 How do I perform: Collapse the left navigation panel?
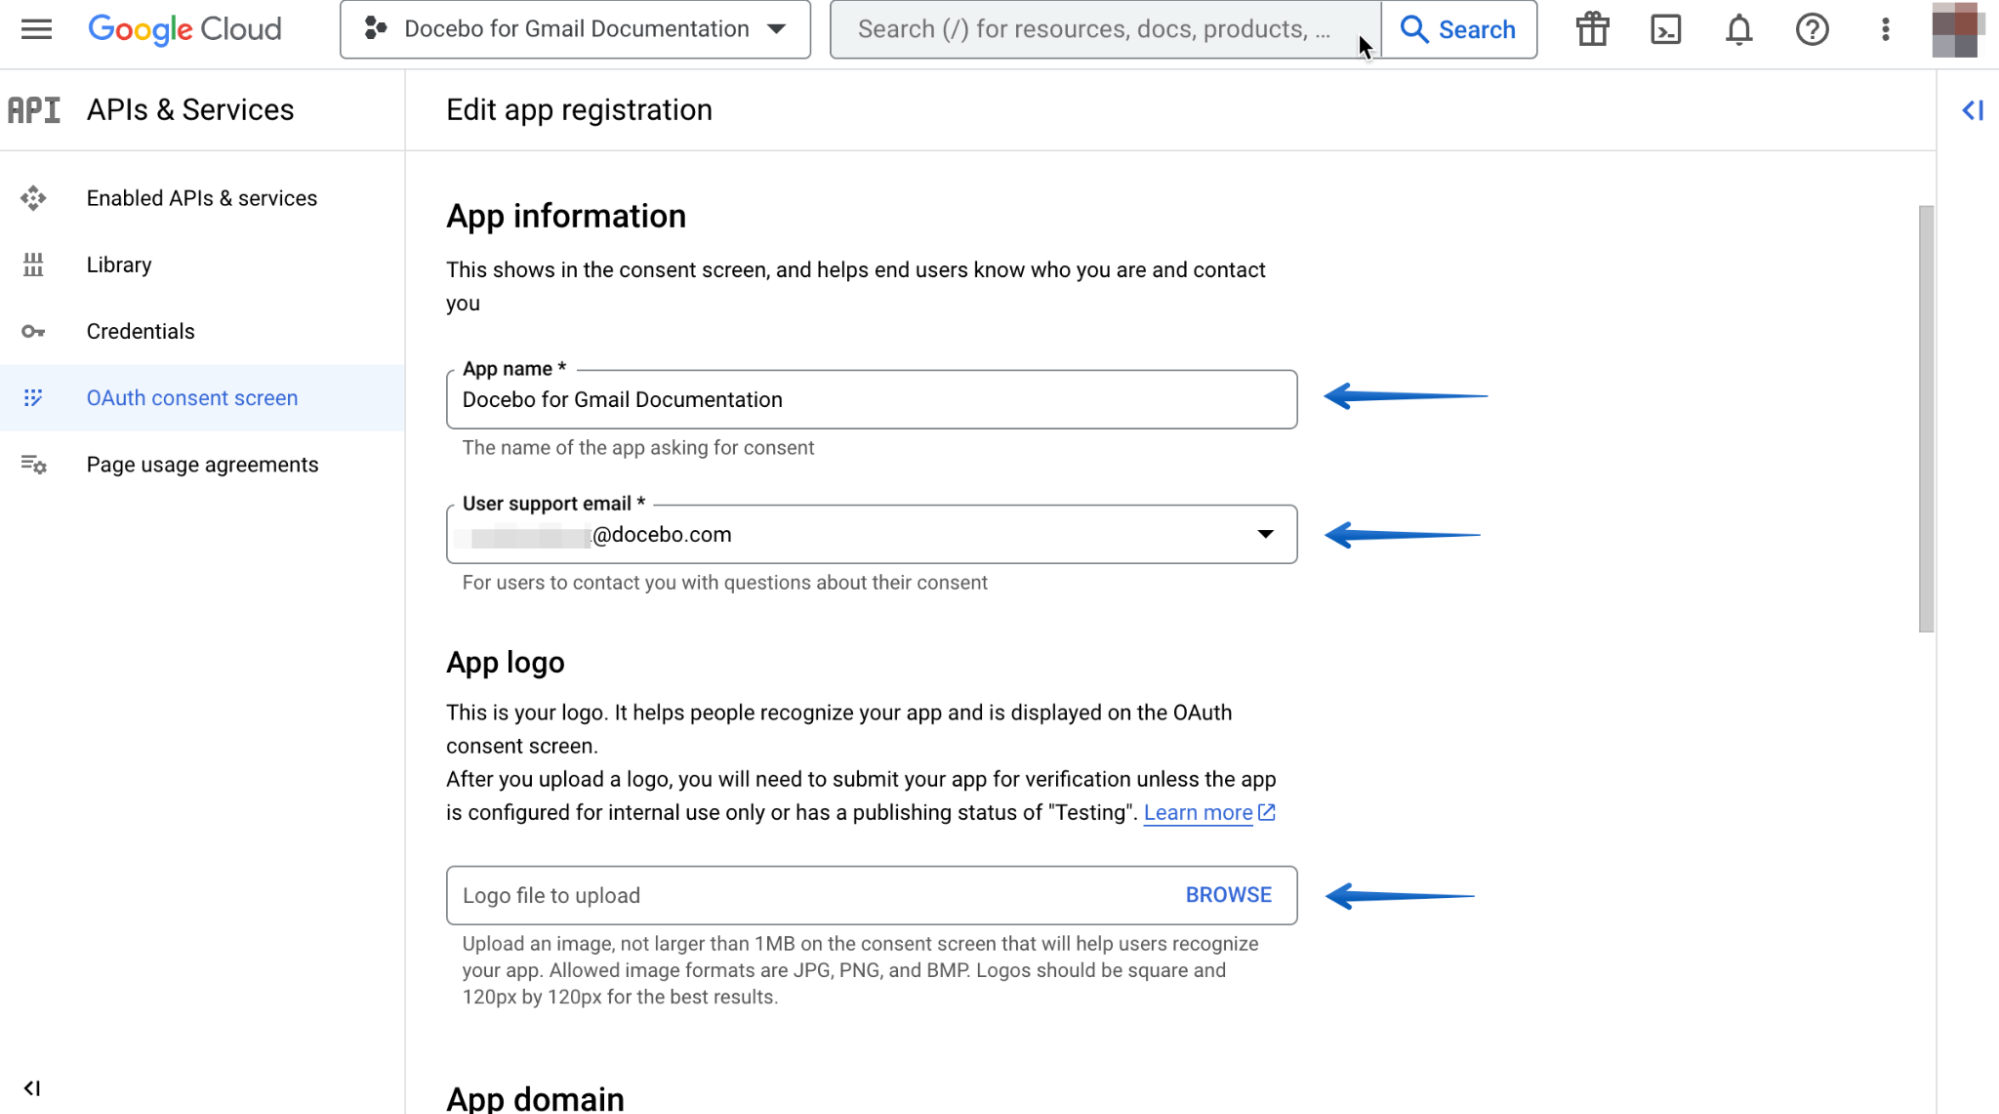[32, 1088]
